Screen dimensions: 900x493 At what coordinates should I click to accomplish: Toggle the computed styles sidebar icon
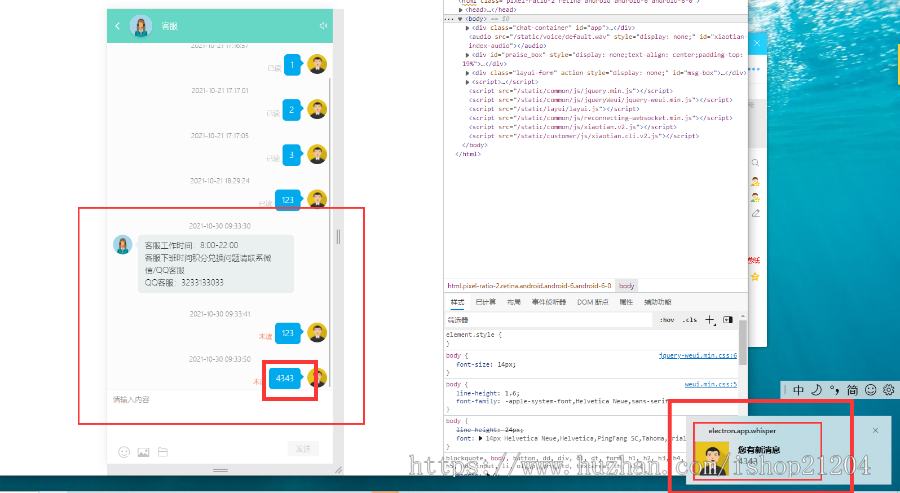(x=728, y=320)
